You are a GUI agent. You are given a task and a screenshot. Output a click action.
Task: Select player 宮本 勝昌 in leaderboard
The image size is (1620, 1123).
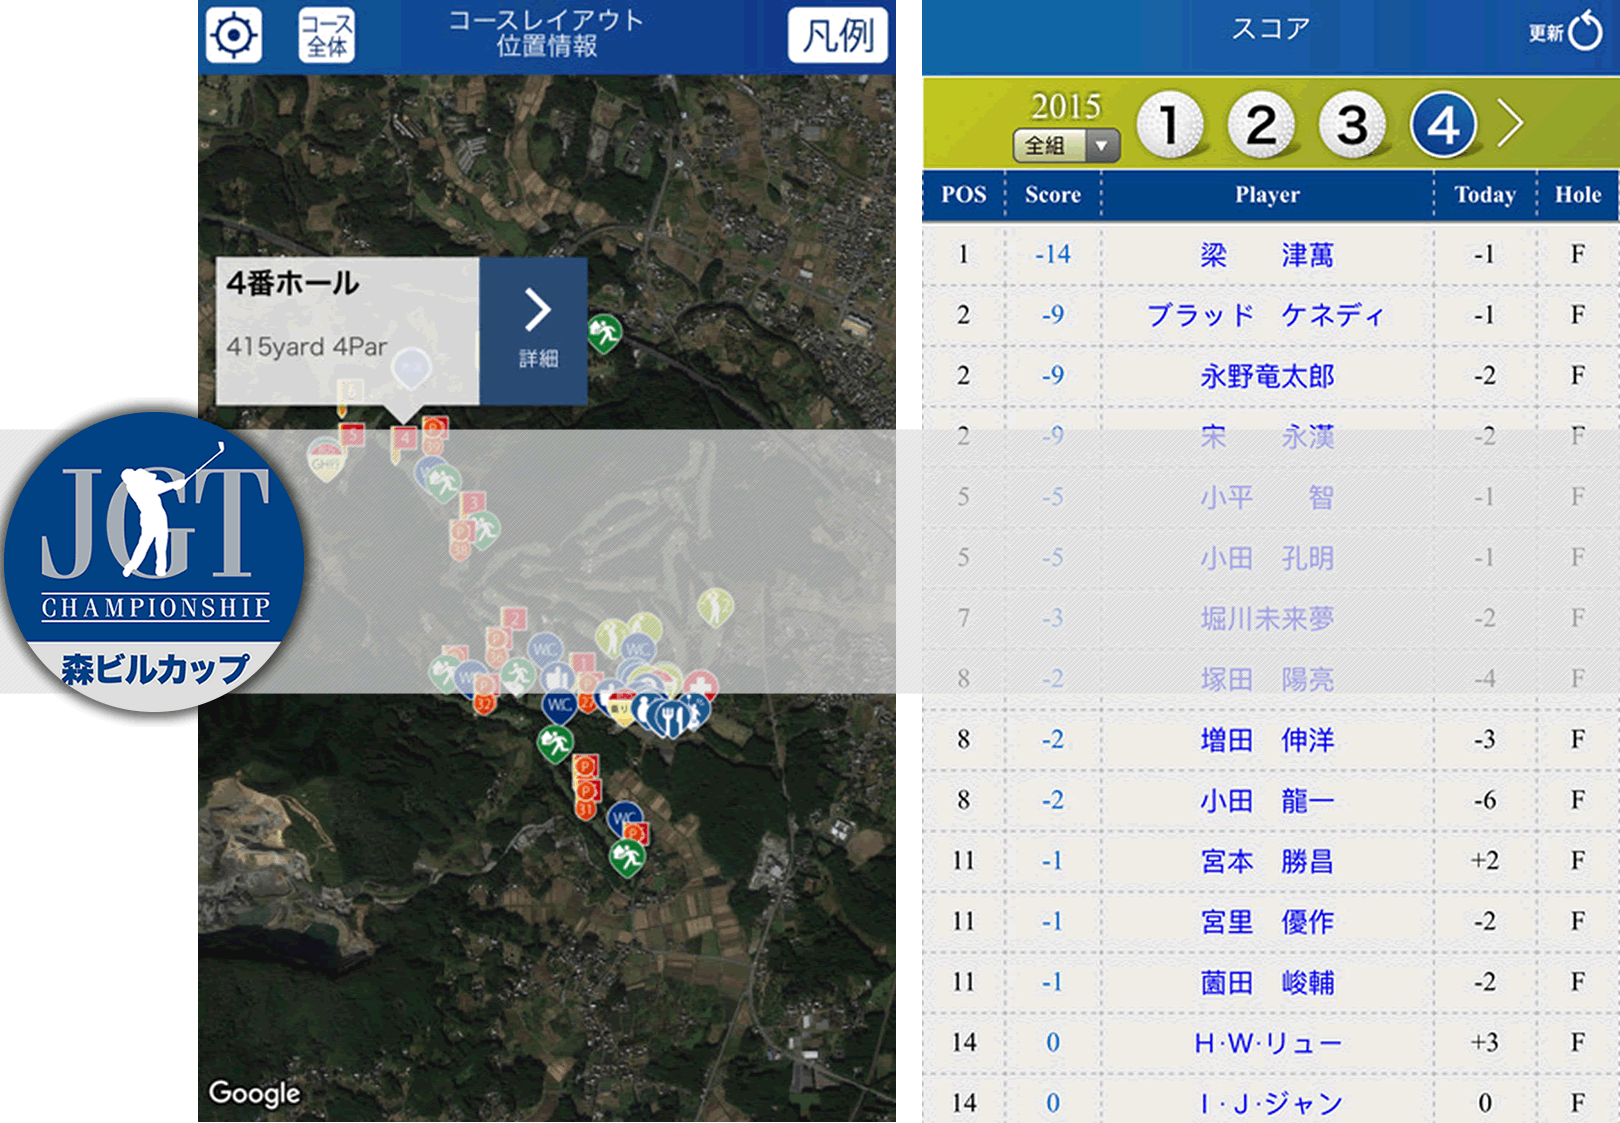[1266, 861]
